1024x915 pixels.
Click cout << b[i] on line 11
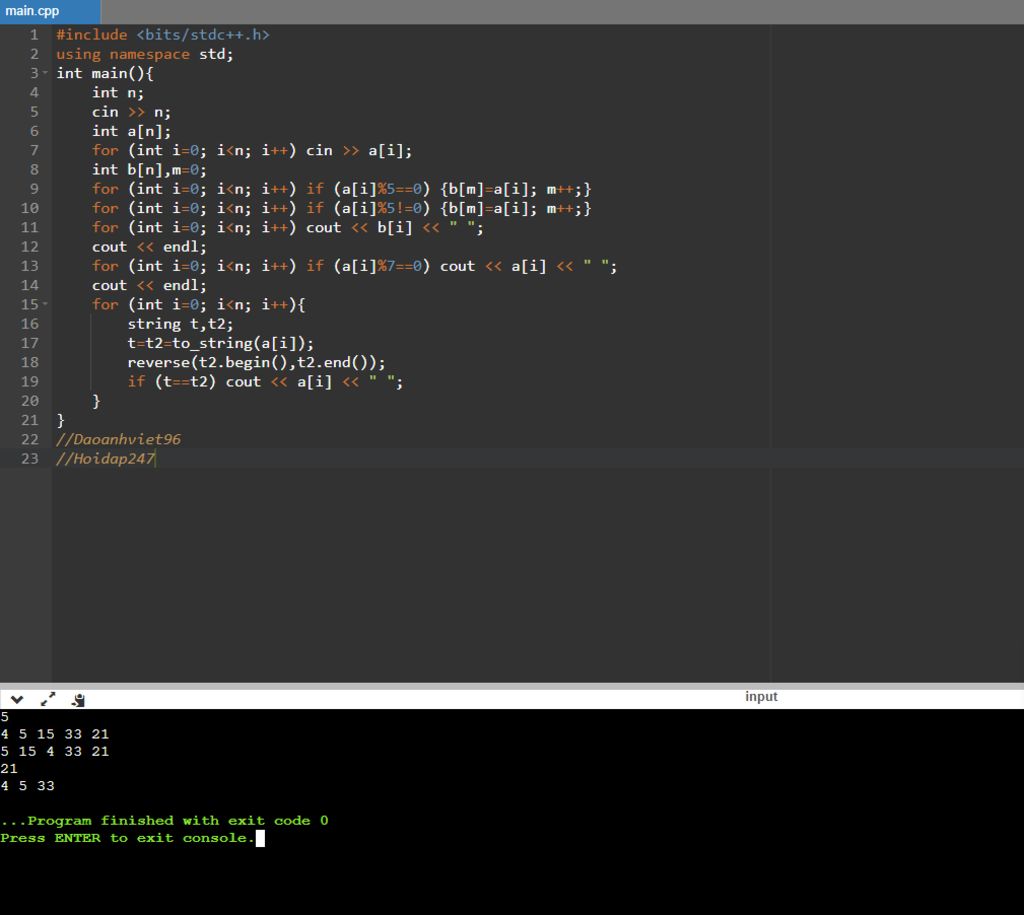[359, 227]
